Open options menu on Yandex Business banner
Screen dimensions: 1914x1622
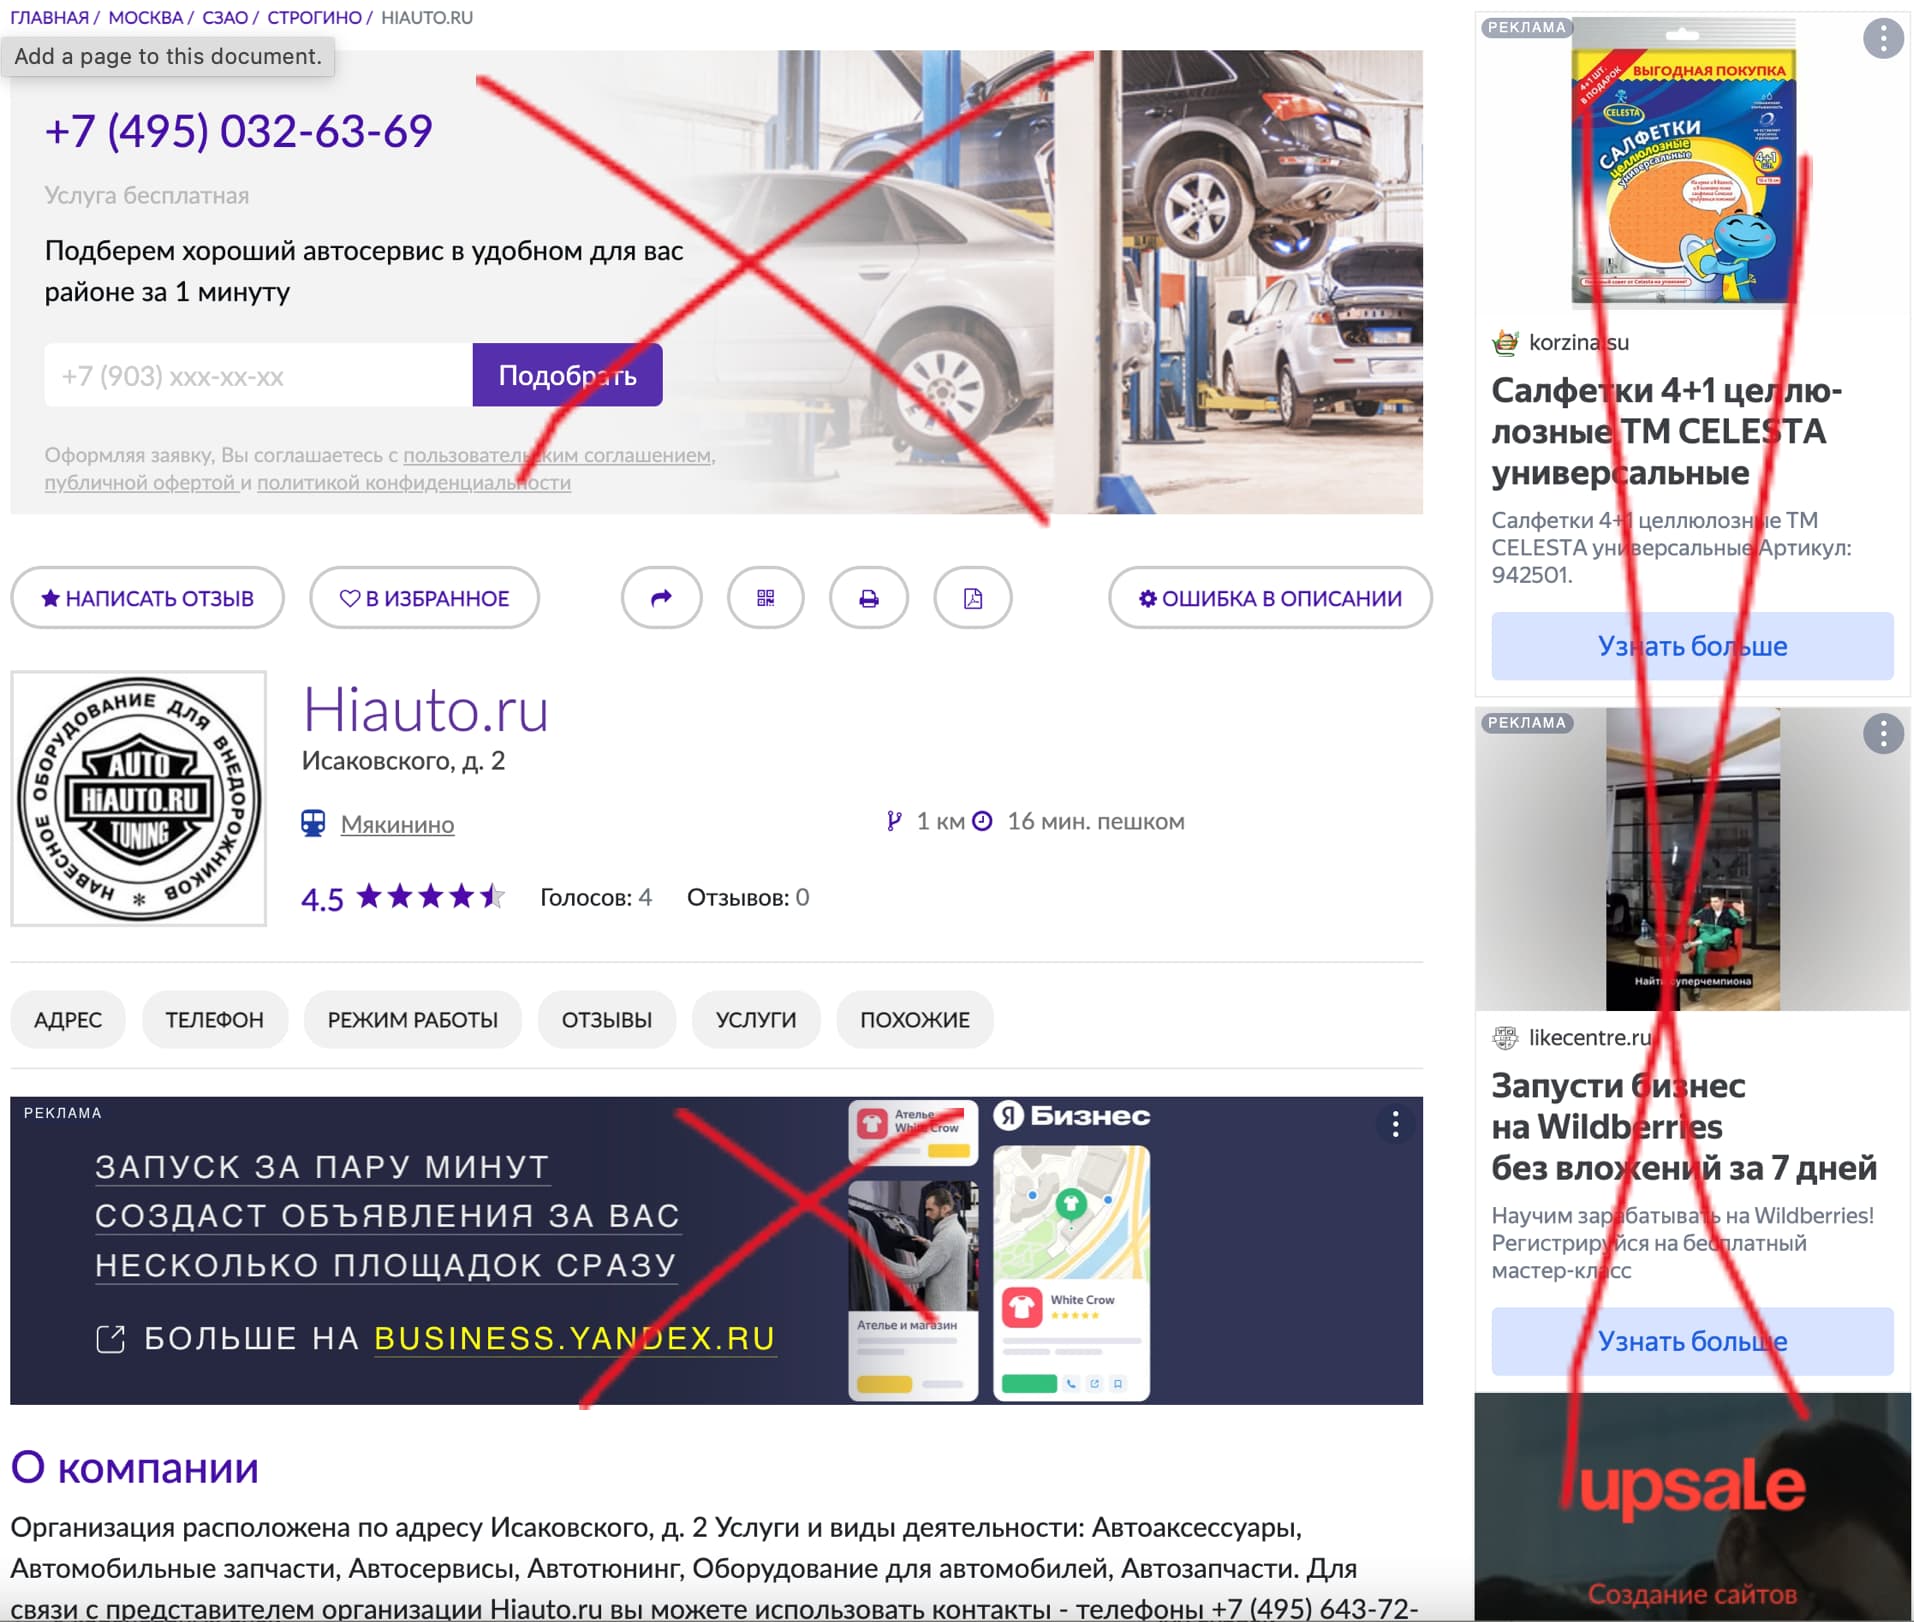(x=1395, y=1124)
